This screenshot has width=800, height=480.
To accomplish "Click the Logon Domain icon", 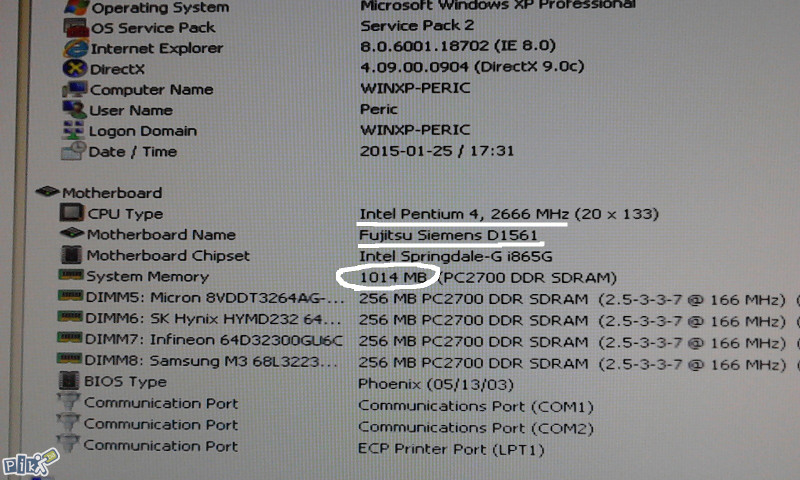I will (x=73, y=131).
